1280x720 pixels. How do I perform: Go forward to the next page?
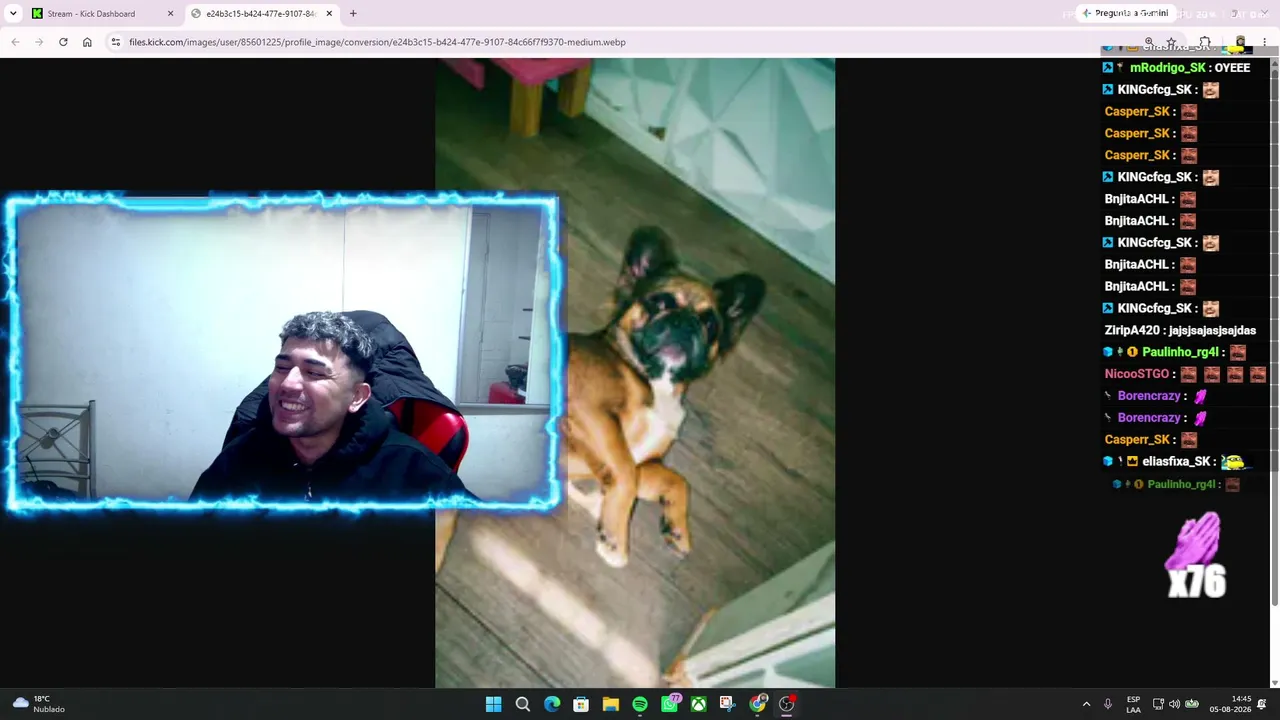39,42
